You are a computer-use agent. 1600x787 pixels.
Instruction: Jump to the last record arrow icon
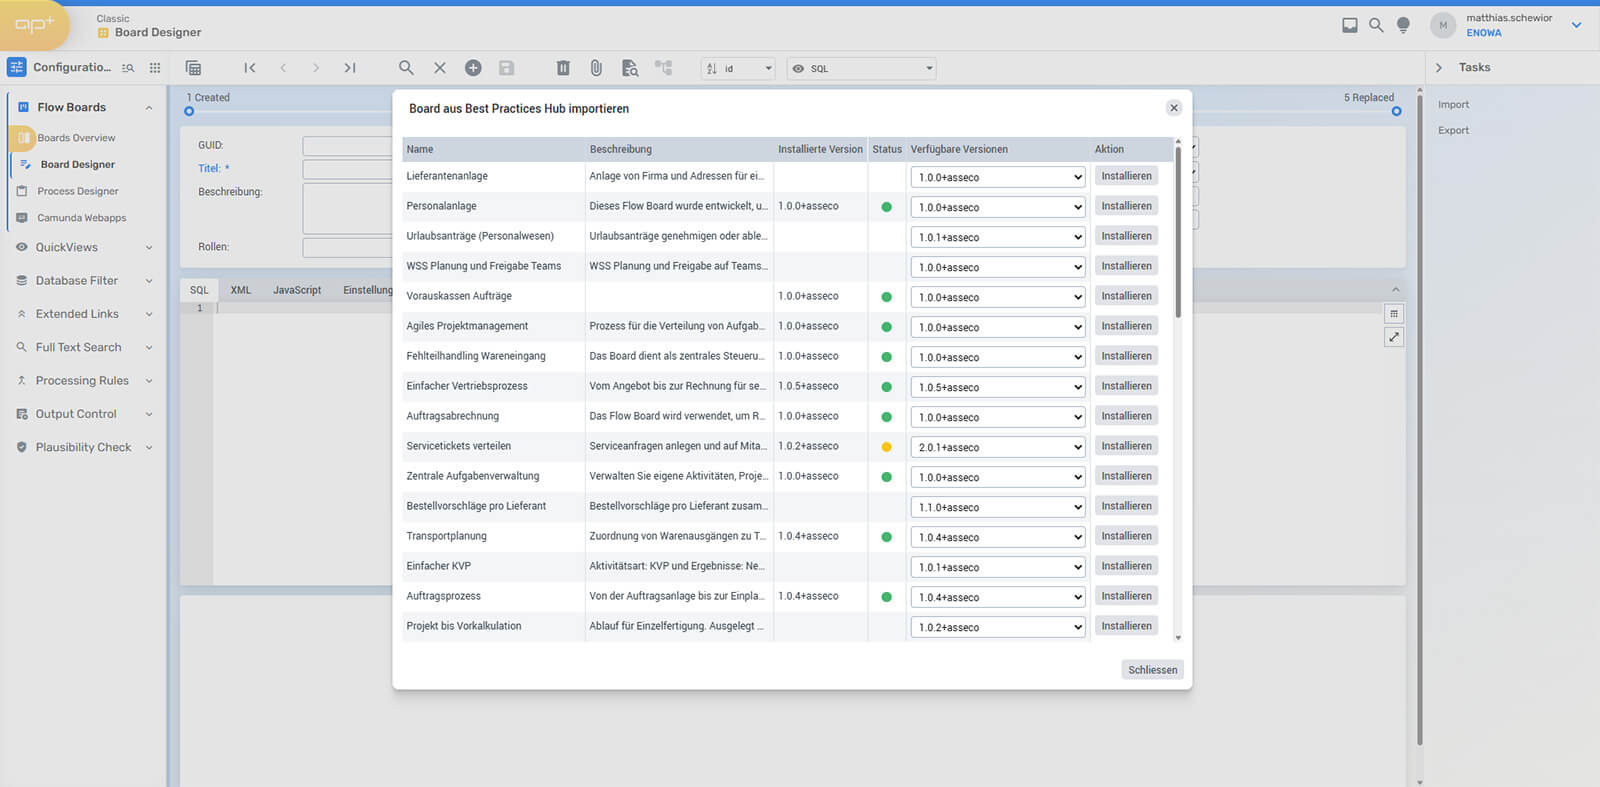tap(350, 68)
